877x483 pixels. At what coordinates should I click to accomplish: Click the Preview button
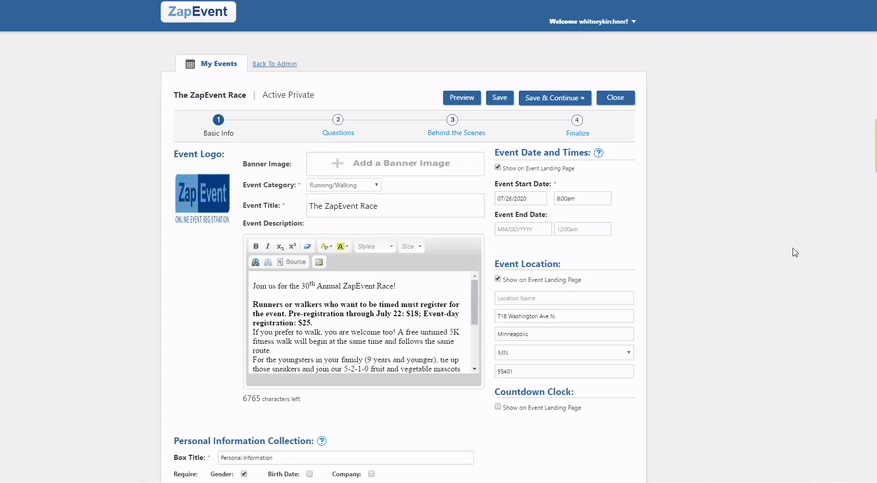click(462, 98)
